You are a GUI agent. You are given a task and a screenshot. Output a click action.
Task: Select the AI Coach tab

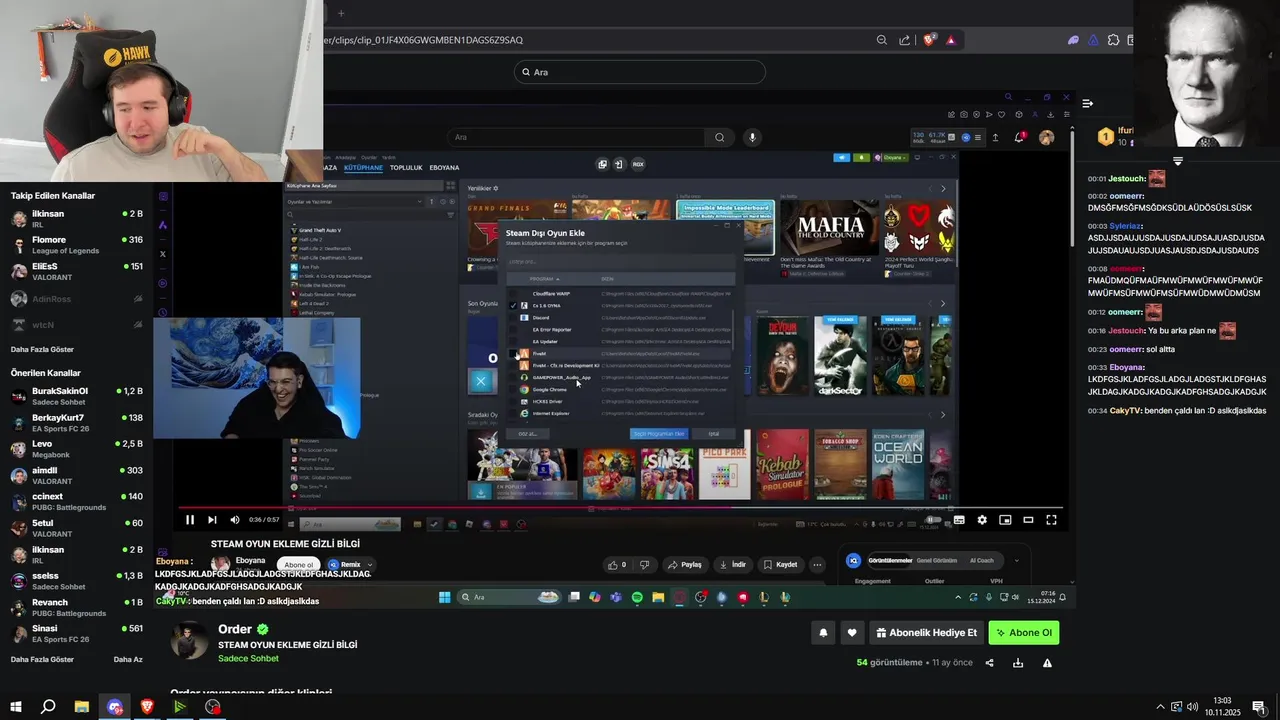tap(982, 560)
